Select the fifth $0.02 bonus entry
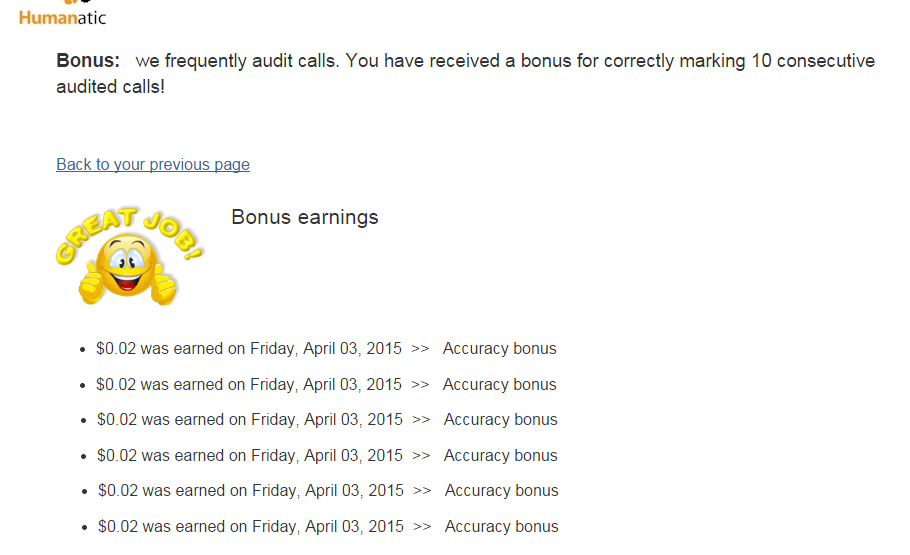The height and width of the screenshot is (555, 910). pos(251,491)
